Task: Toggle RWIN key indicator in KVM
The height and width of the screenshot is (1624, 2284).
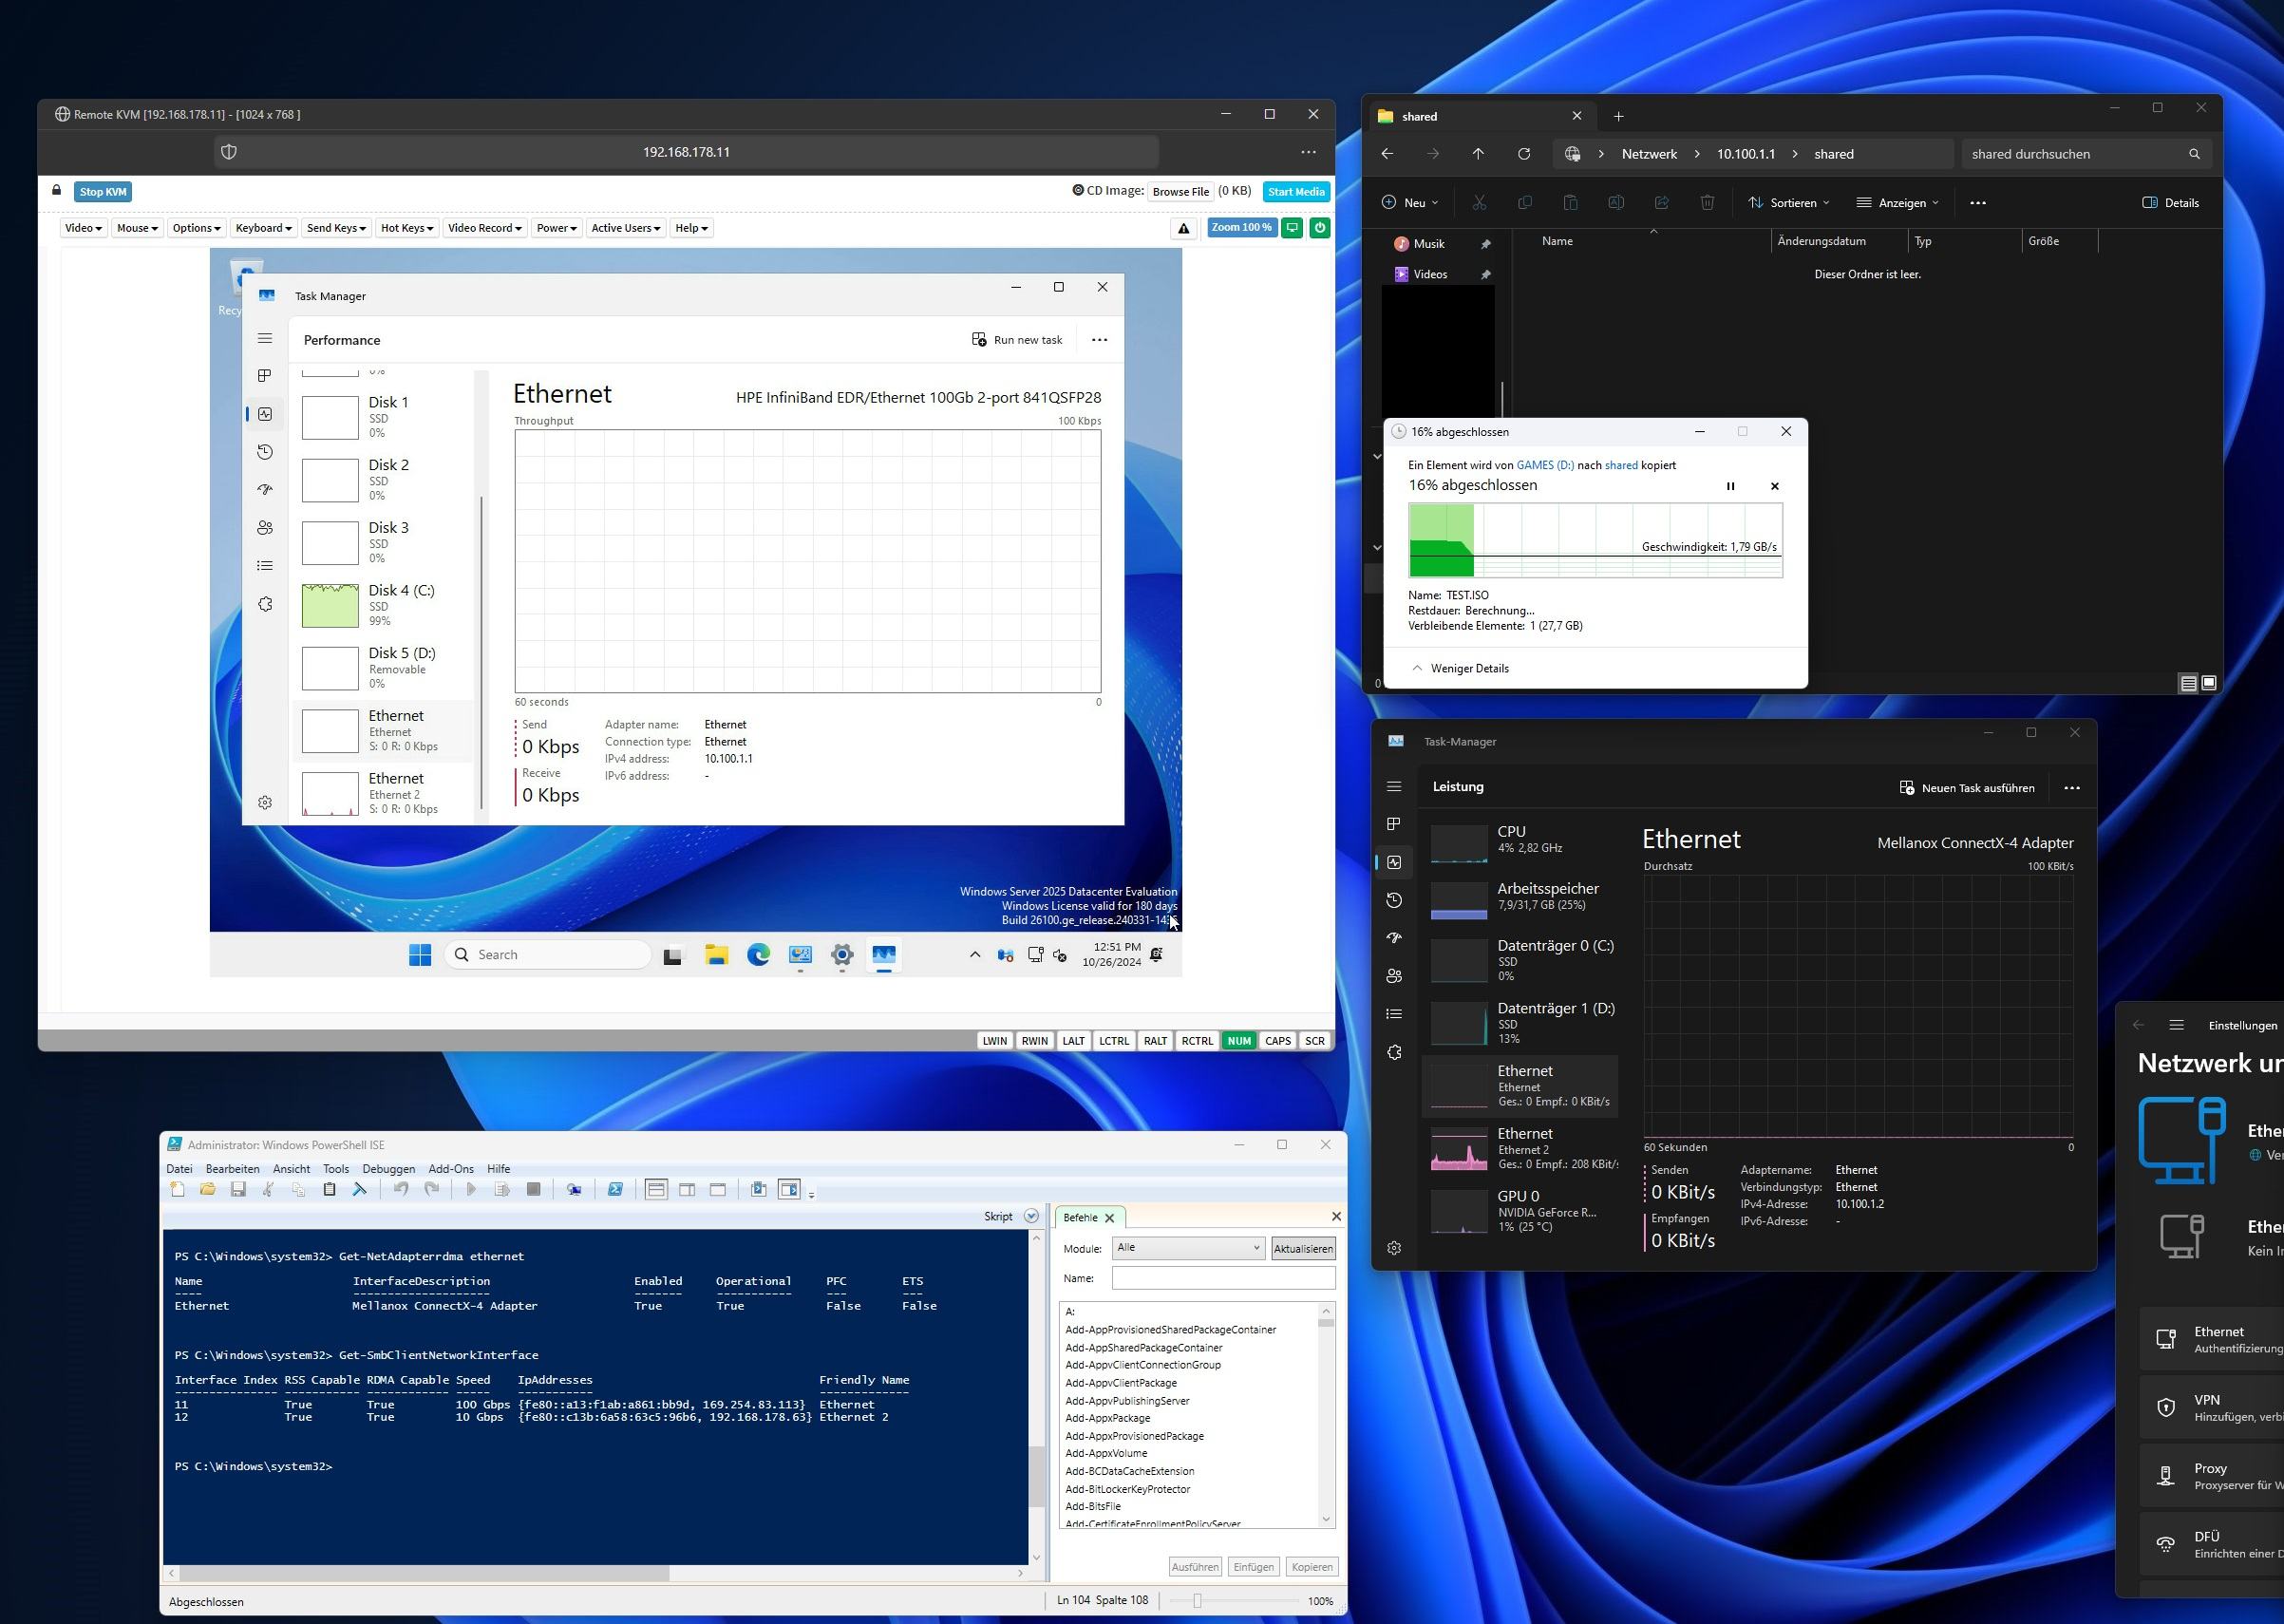Action: [1035, 1041]
